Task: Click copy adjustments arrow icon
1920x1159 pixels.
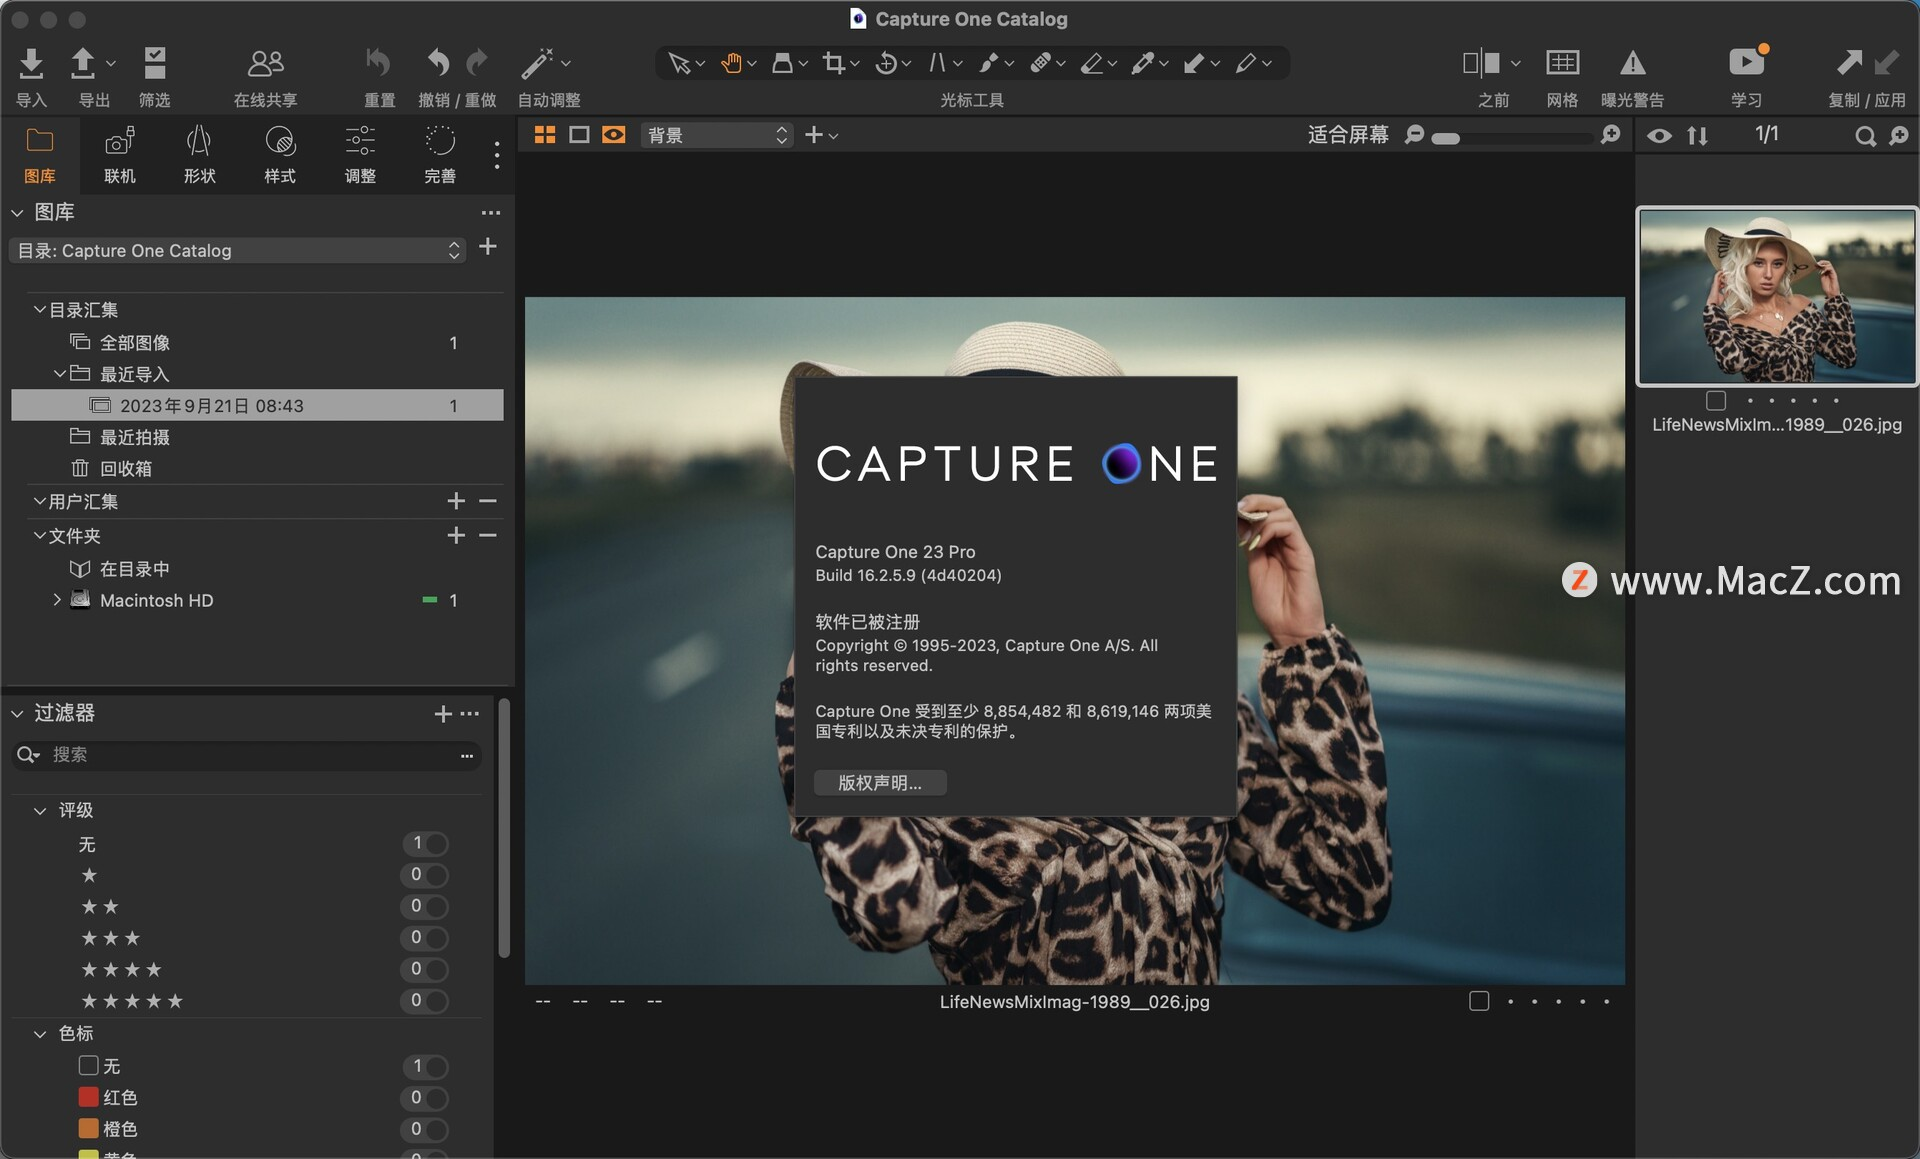Action: tap(1849, 63)
